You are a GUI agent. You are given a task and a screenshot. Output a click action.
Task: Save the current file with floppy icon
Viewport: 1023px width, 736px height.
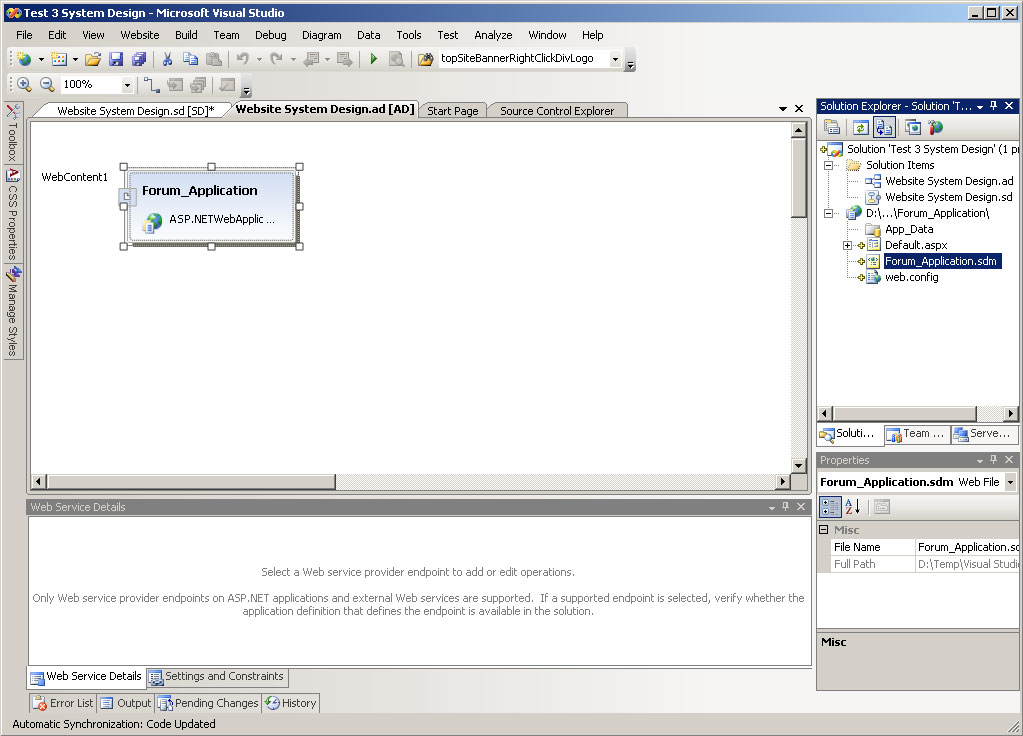pos(116,59)
